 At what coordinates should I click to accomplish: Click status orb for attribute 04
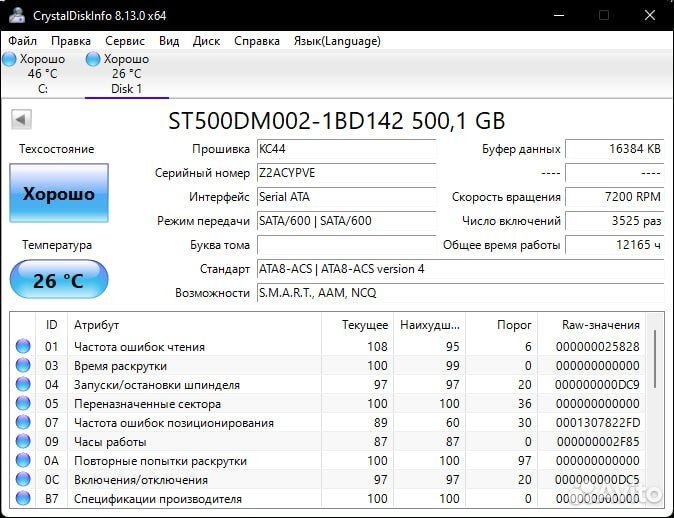tap(23, 384)
